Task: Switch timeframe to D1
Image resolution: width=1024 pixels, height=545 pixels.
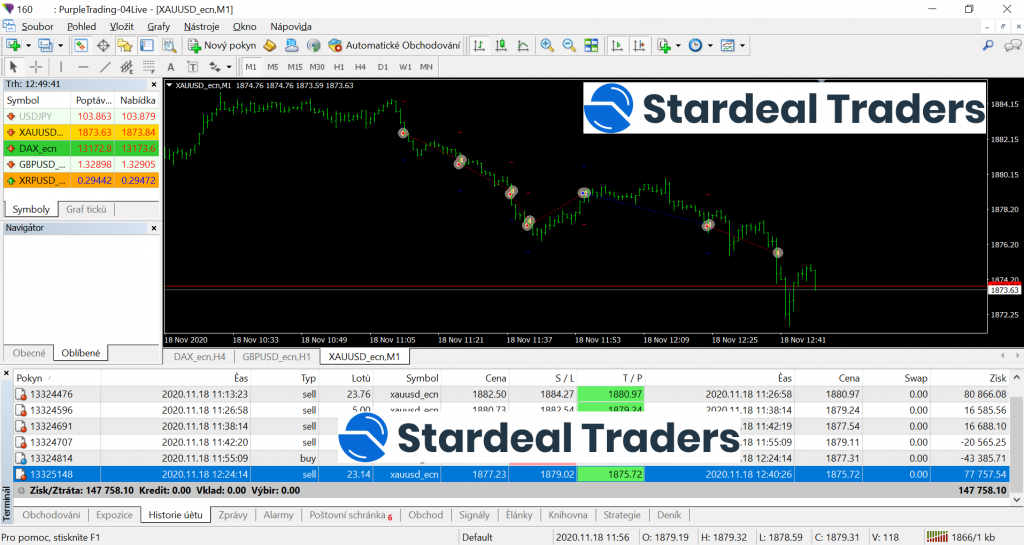Action: [x=383, y=67]
